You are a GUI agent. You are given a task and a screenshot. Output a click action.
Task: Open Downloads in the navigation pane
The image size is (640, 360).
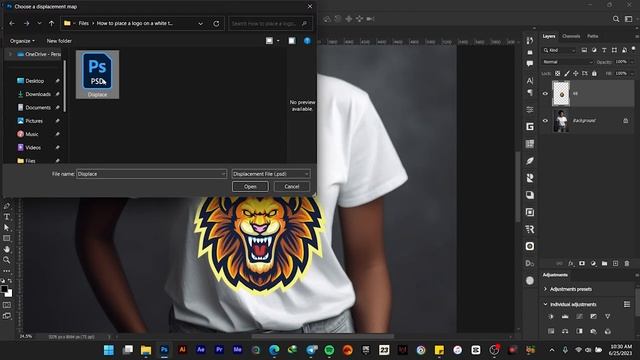[x=38, y=94]
